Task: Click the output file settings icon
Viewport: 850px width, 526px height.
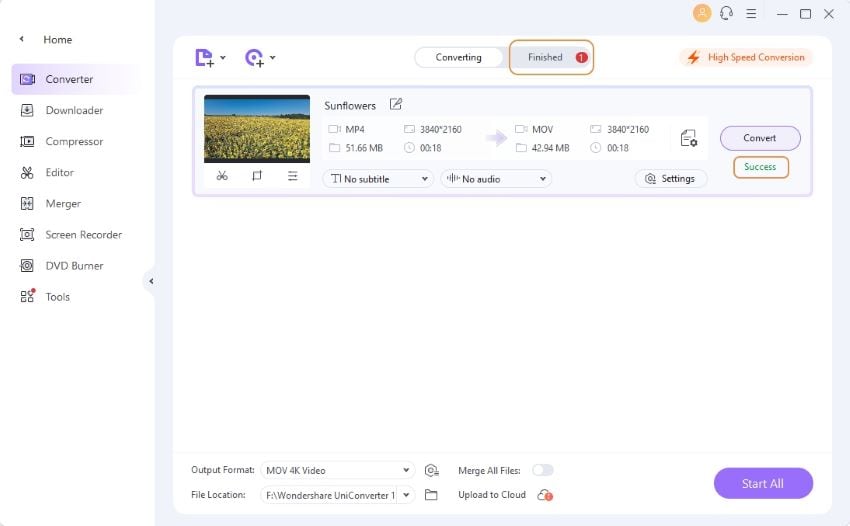Action: click(x=688, y=138)
